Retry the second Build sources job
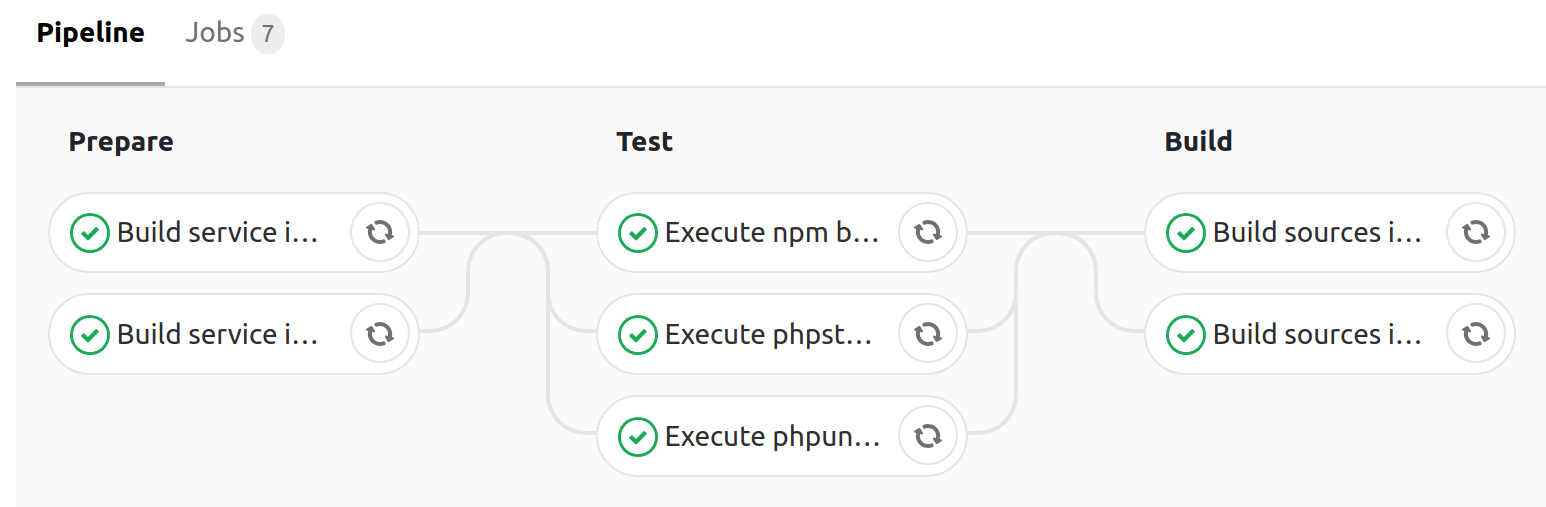Screen dimensions: 1546x507 [1476, 334]
